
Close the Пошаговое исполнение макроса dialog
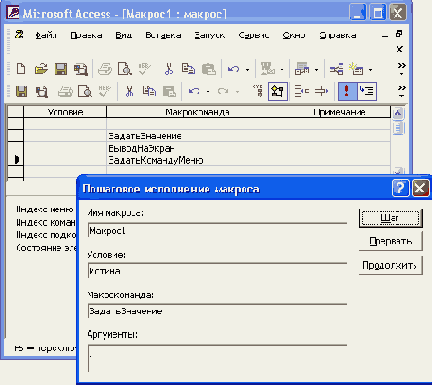point(420,188)
